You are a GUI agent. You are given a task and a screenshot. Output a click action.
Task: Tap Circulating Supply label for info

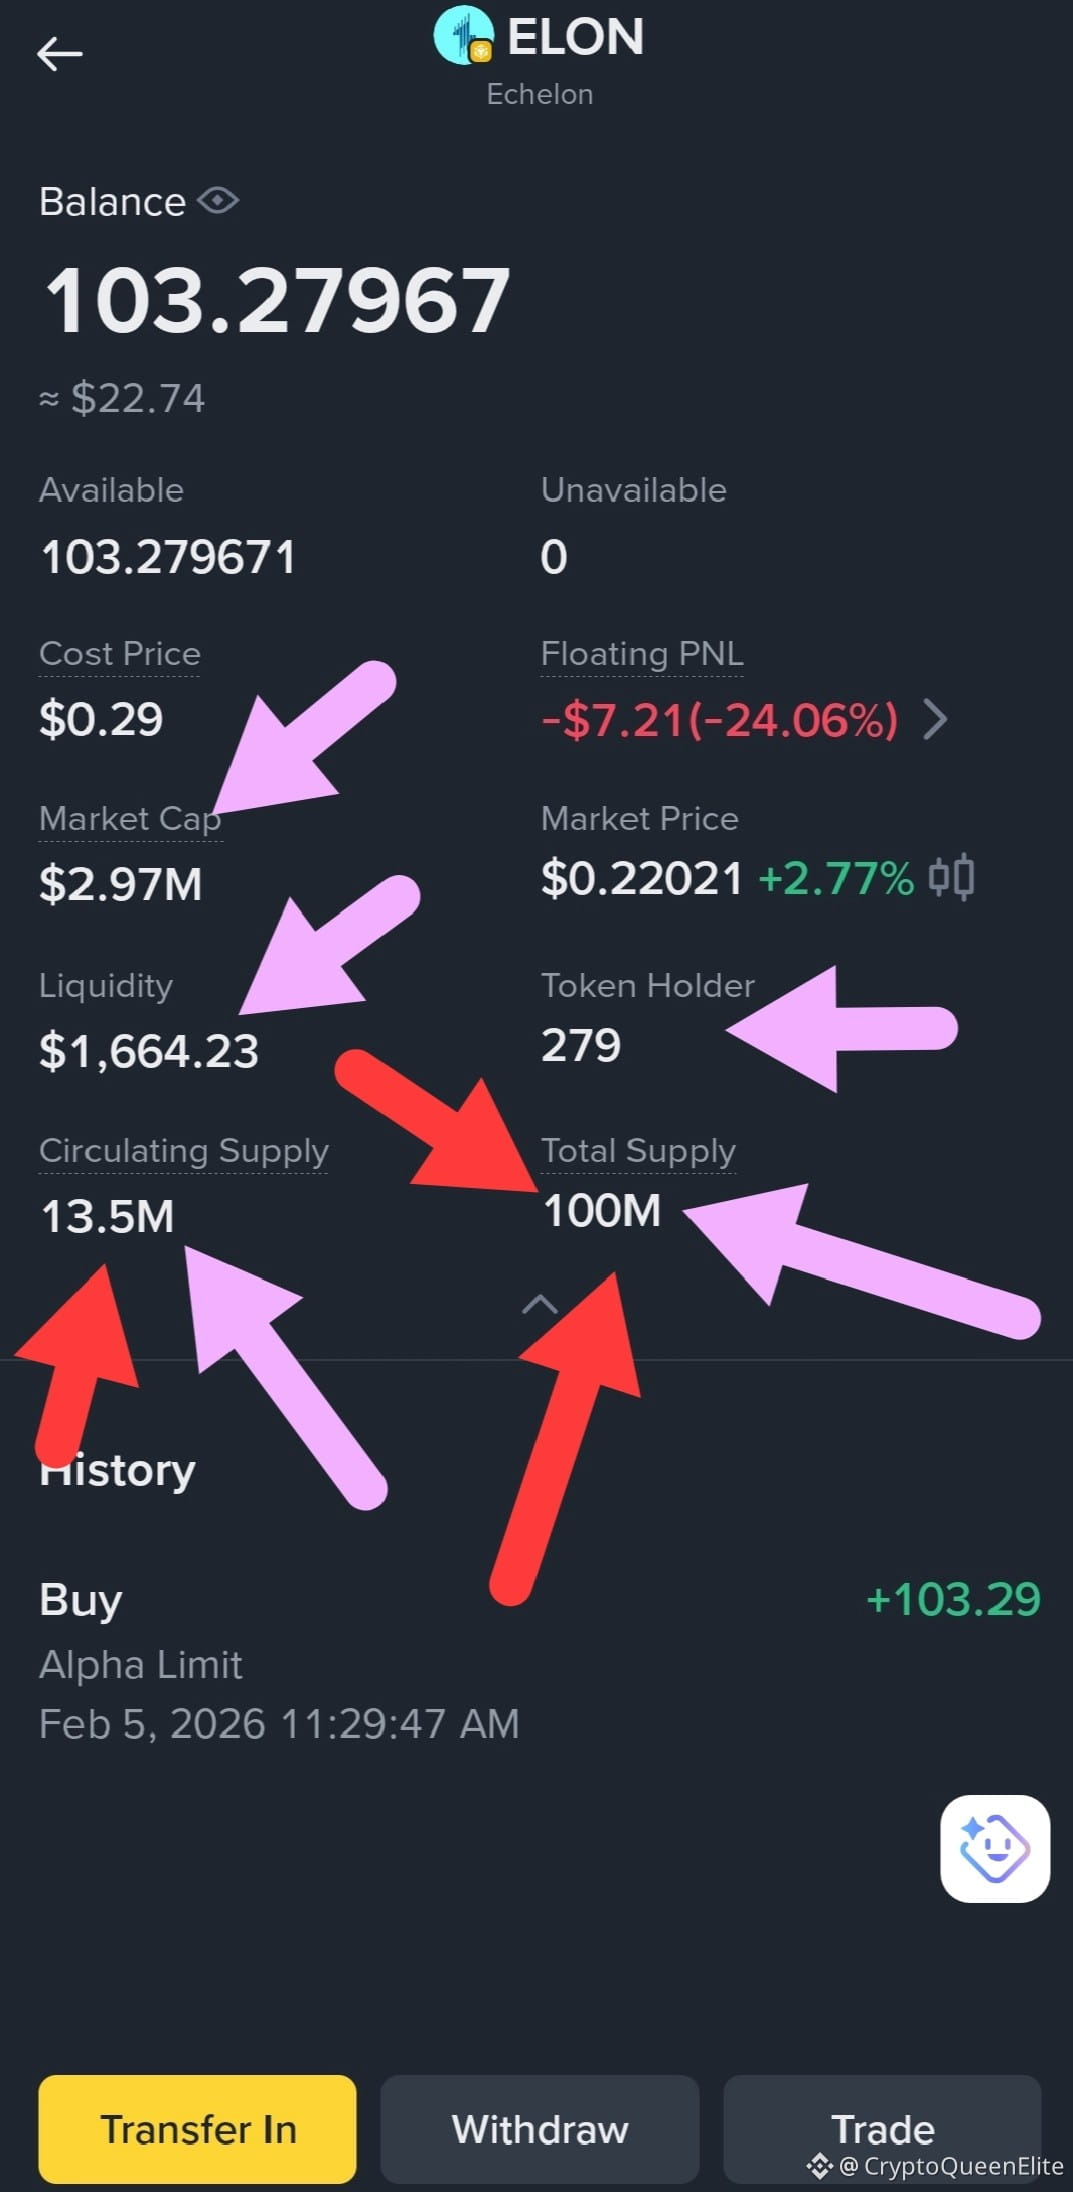click(x=184, y=1151)
